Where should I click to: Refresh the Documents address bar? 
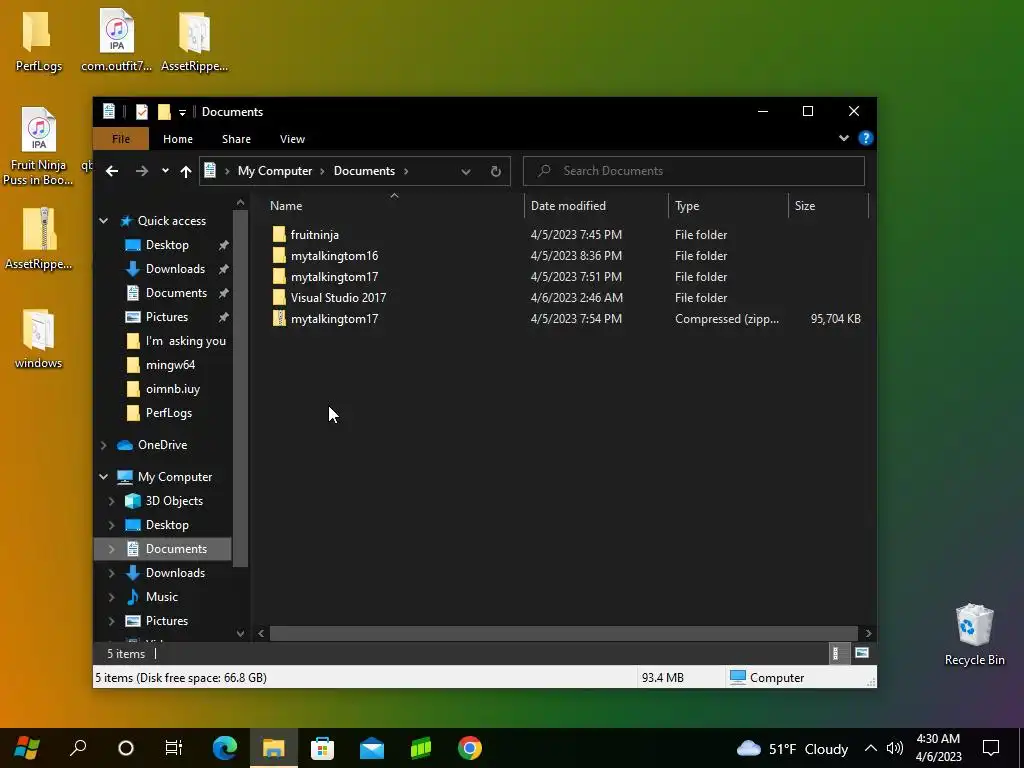(x=496, y=171)
